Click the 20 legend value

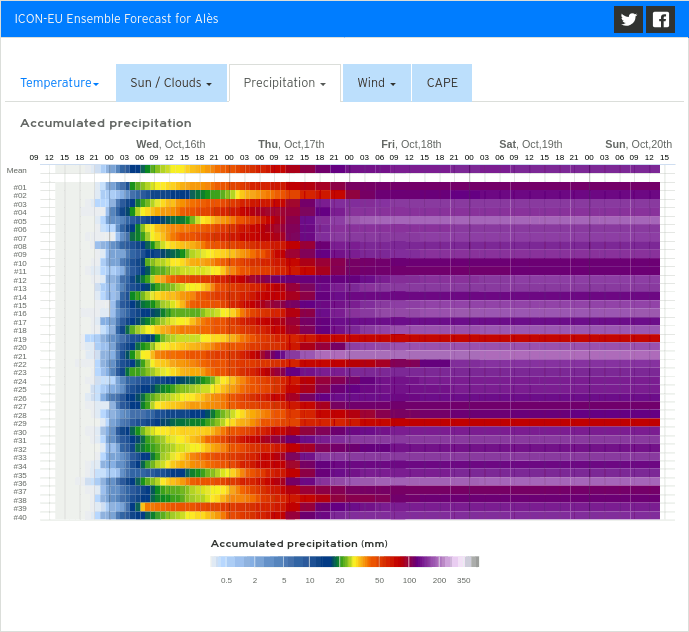pyautogui.click(x=340, y=581)
